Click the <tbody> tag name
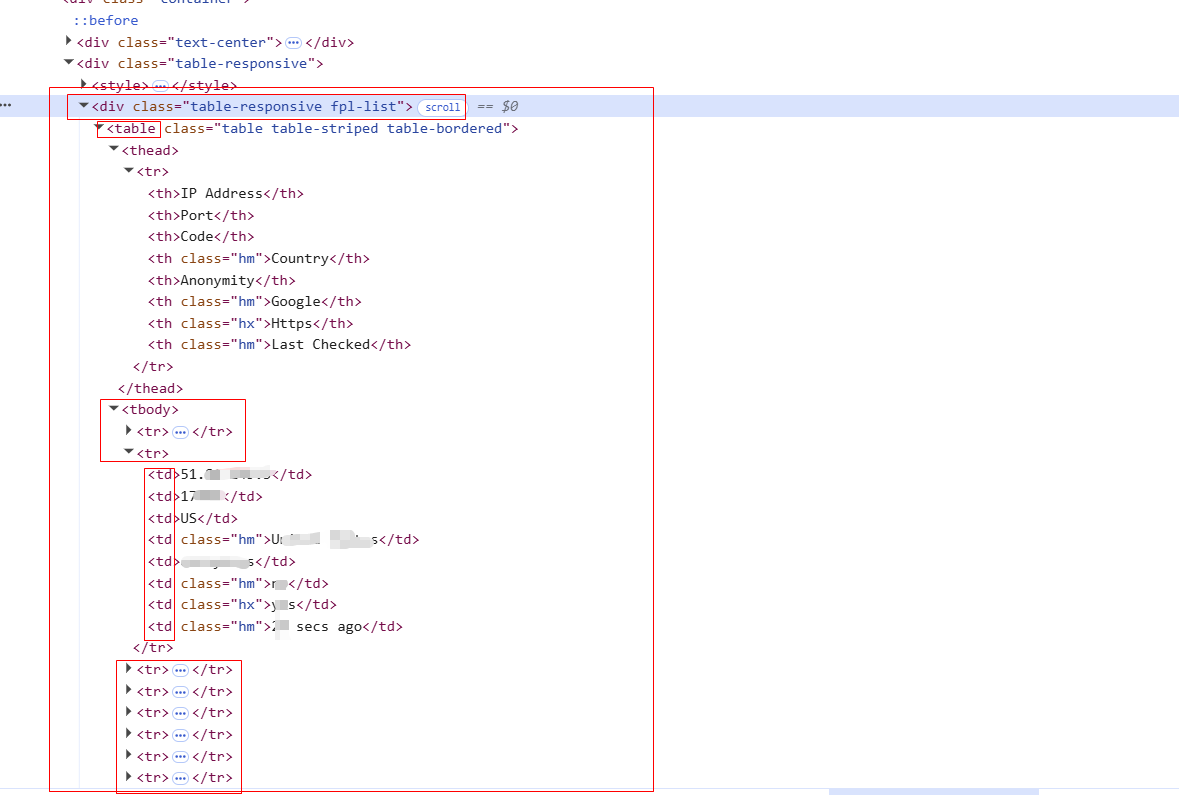The height and width of the screenshot is (795, 1179). tap(150, 409)
